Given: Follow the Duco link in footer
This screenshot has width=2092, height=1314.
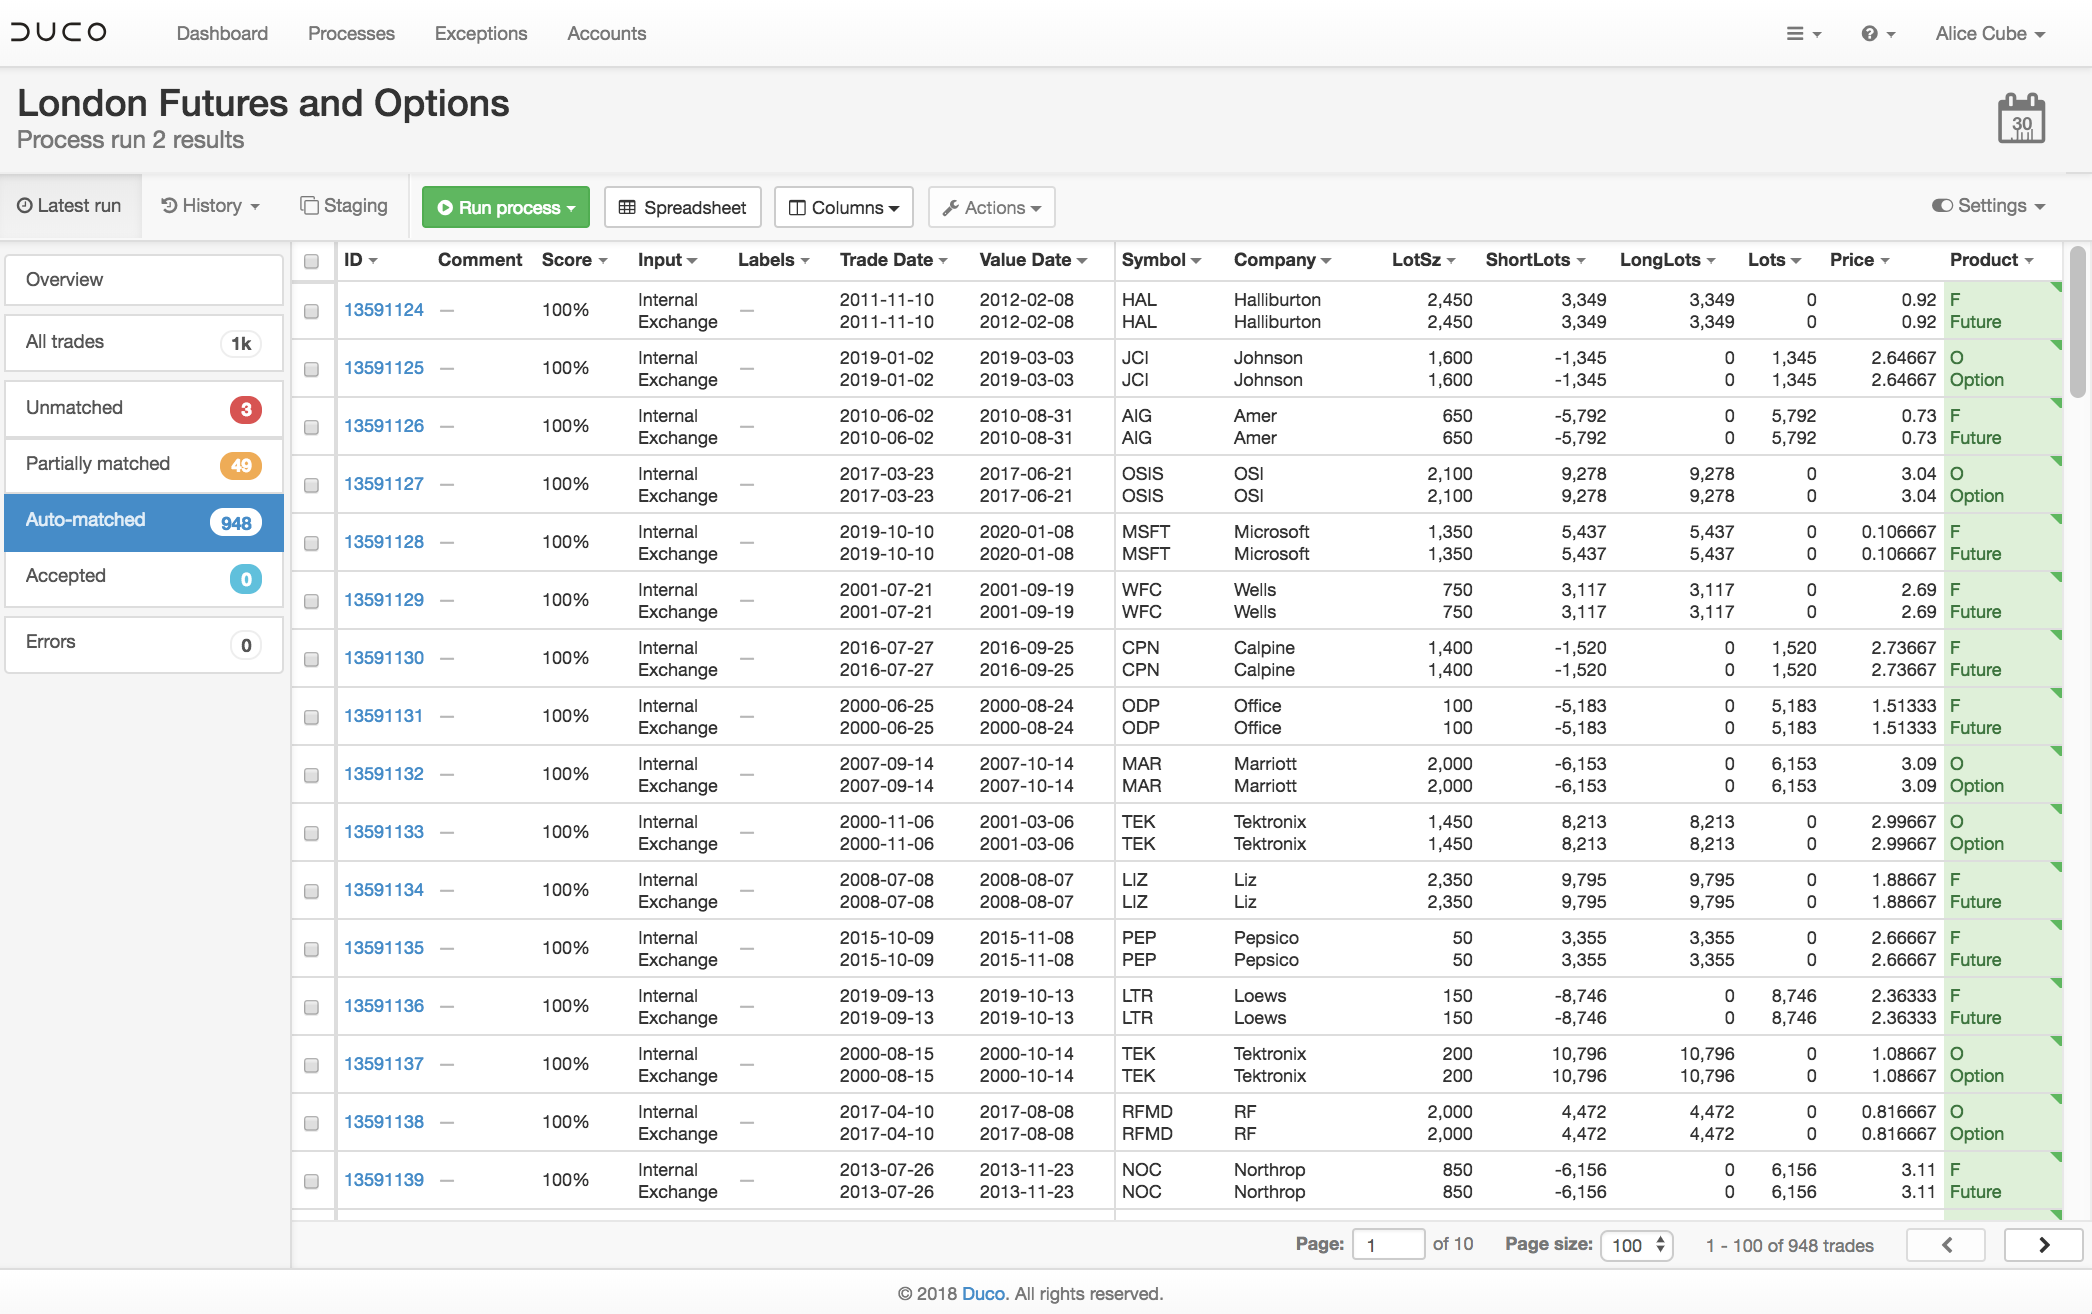Looking at the screenshot, I should pyautogui.click(x=983, y=1293).
